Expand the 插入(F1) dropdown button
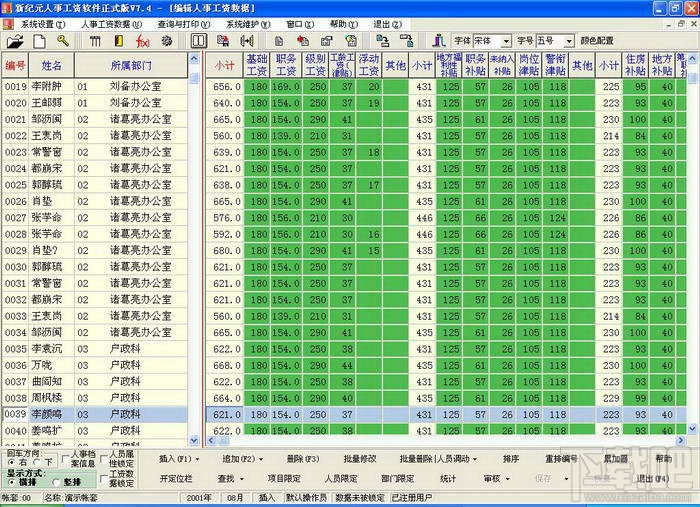Viewport: 700px width, 507px height. pos(197,459)
